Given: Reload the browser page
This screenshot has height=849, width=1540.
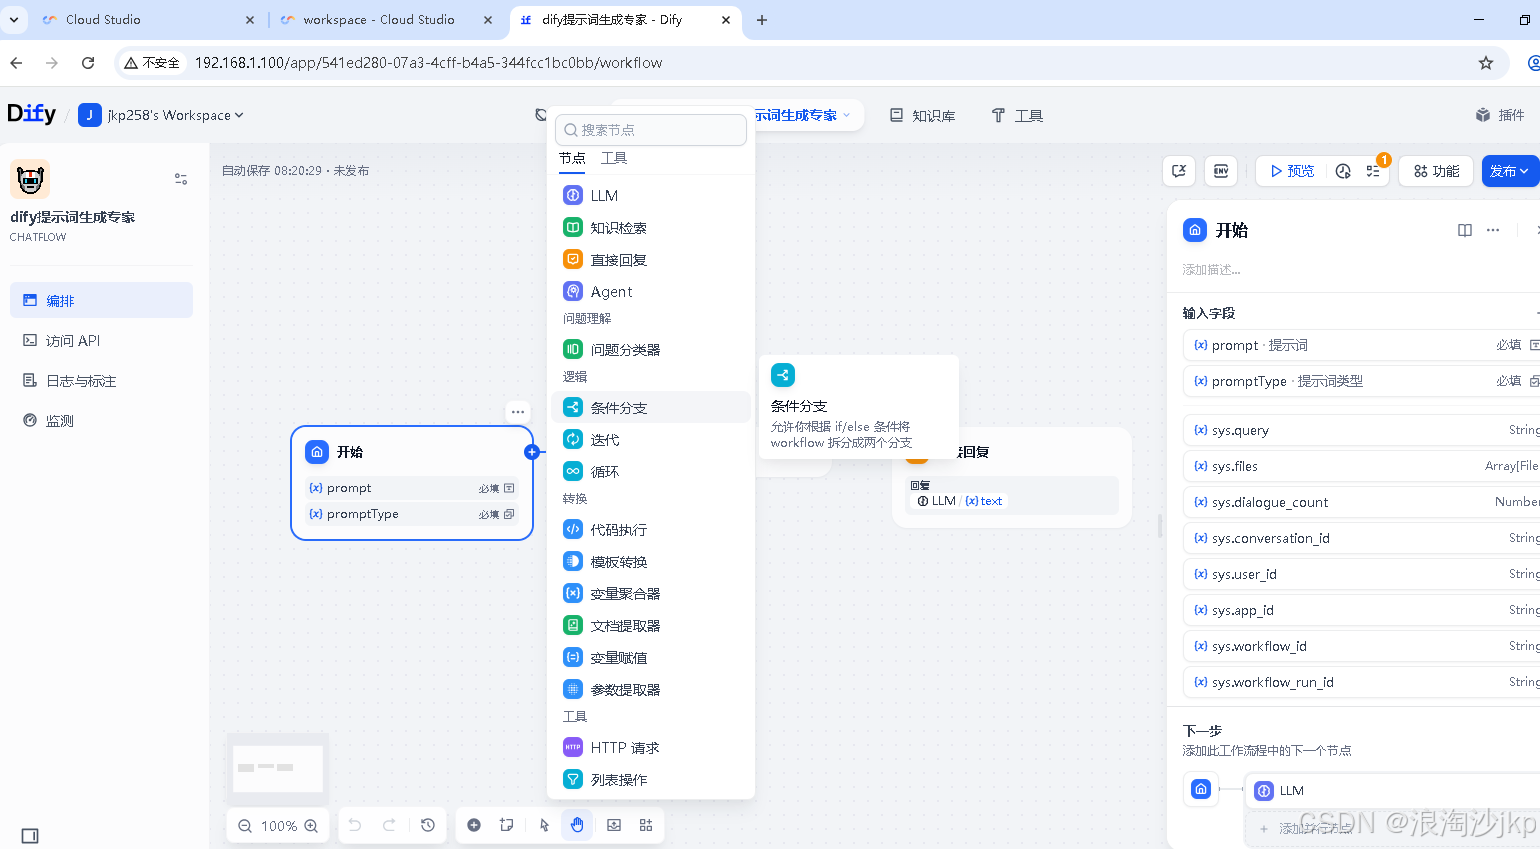Looking at the screenshot, I should pyautogui.click(x=88, y=63).
